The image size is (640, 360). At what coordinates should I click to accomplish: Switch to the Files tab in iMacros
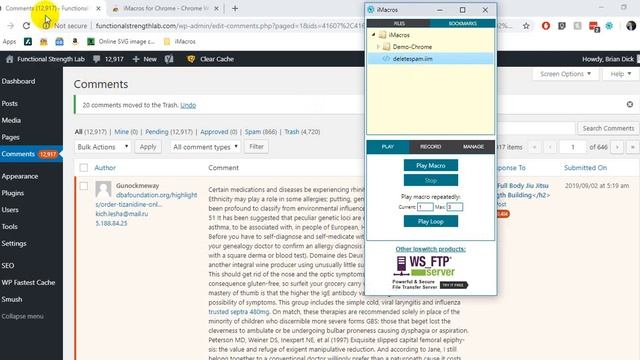[x=399, y=23]
